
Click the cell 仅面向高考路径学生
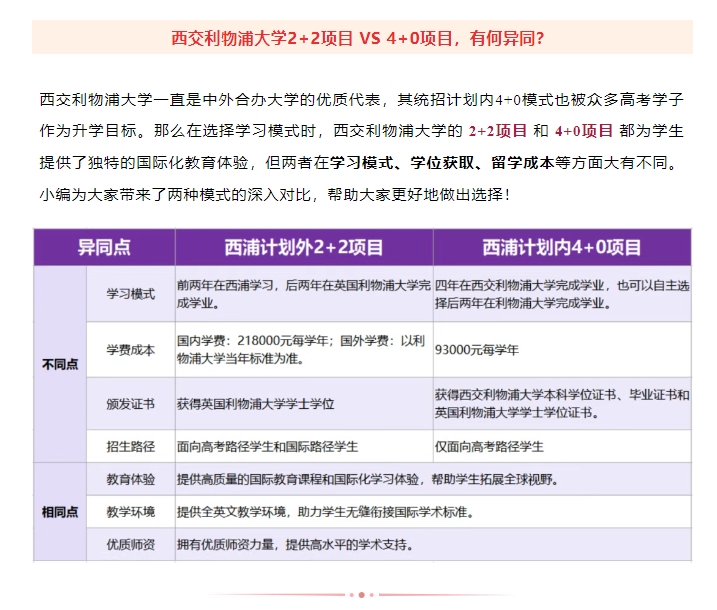coord(562,446)
